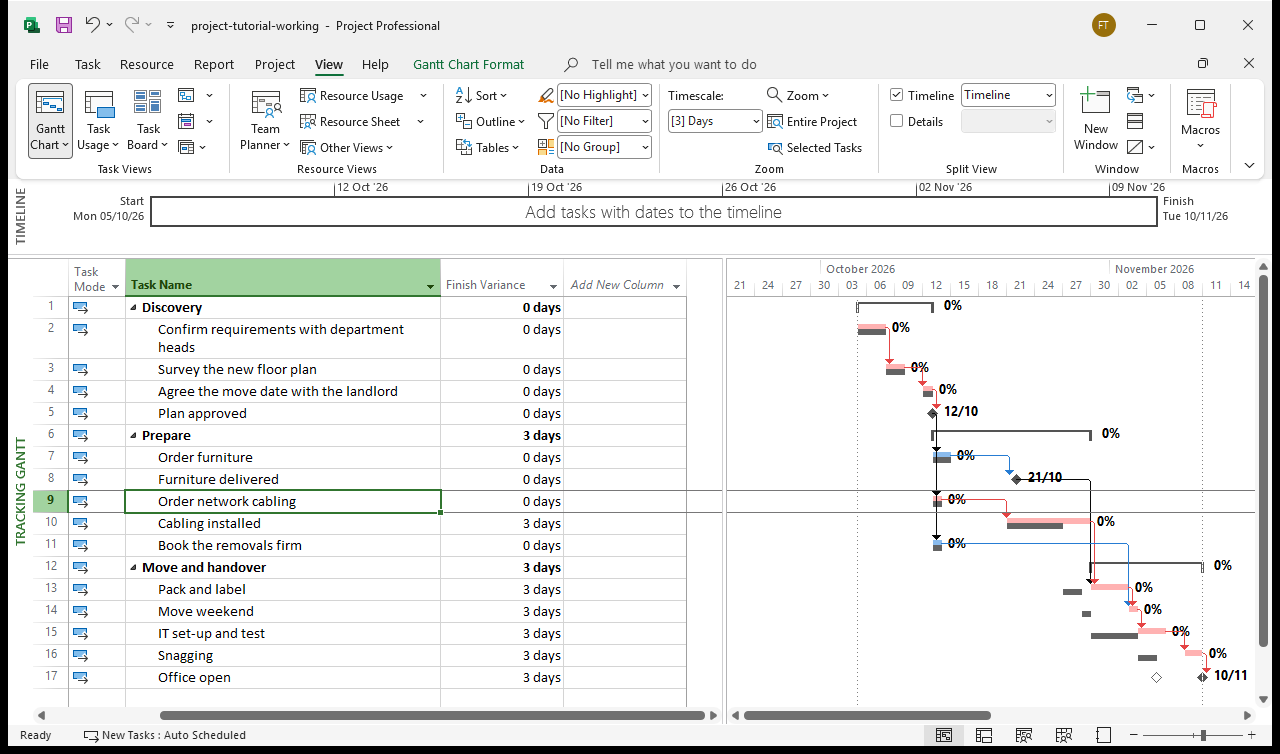Switch to the Report ribbon tab
Screen dimensions: 1280x754
(x=214, y=64)
